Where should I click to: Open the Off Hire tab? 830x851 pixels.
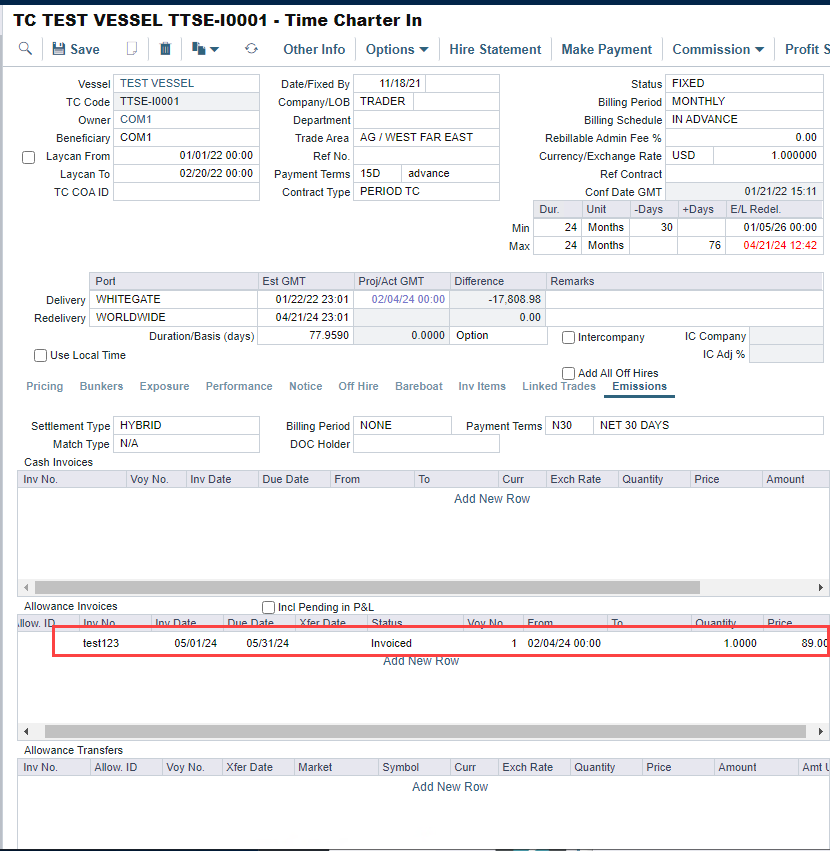[x=358, y=386]
